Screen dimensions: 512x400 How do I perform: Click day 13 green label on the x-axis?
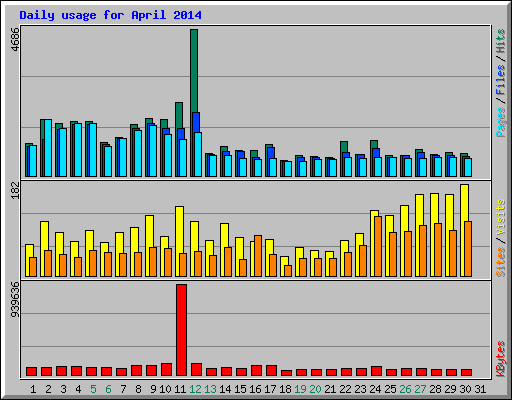[x=210, y=389]
